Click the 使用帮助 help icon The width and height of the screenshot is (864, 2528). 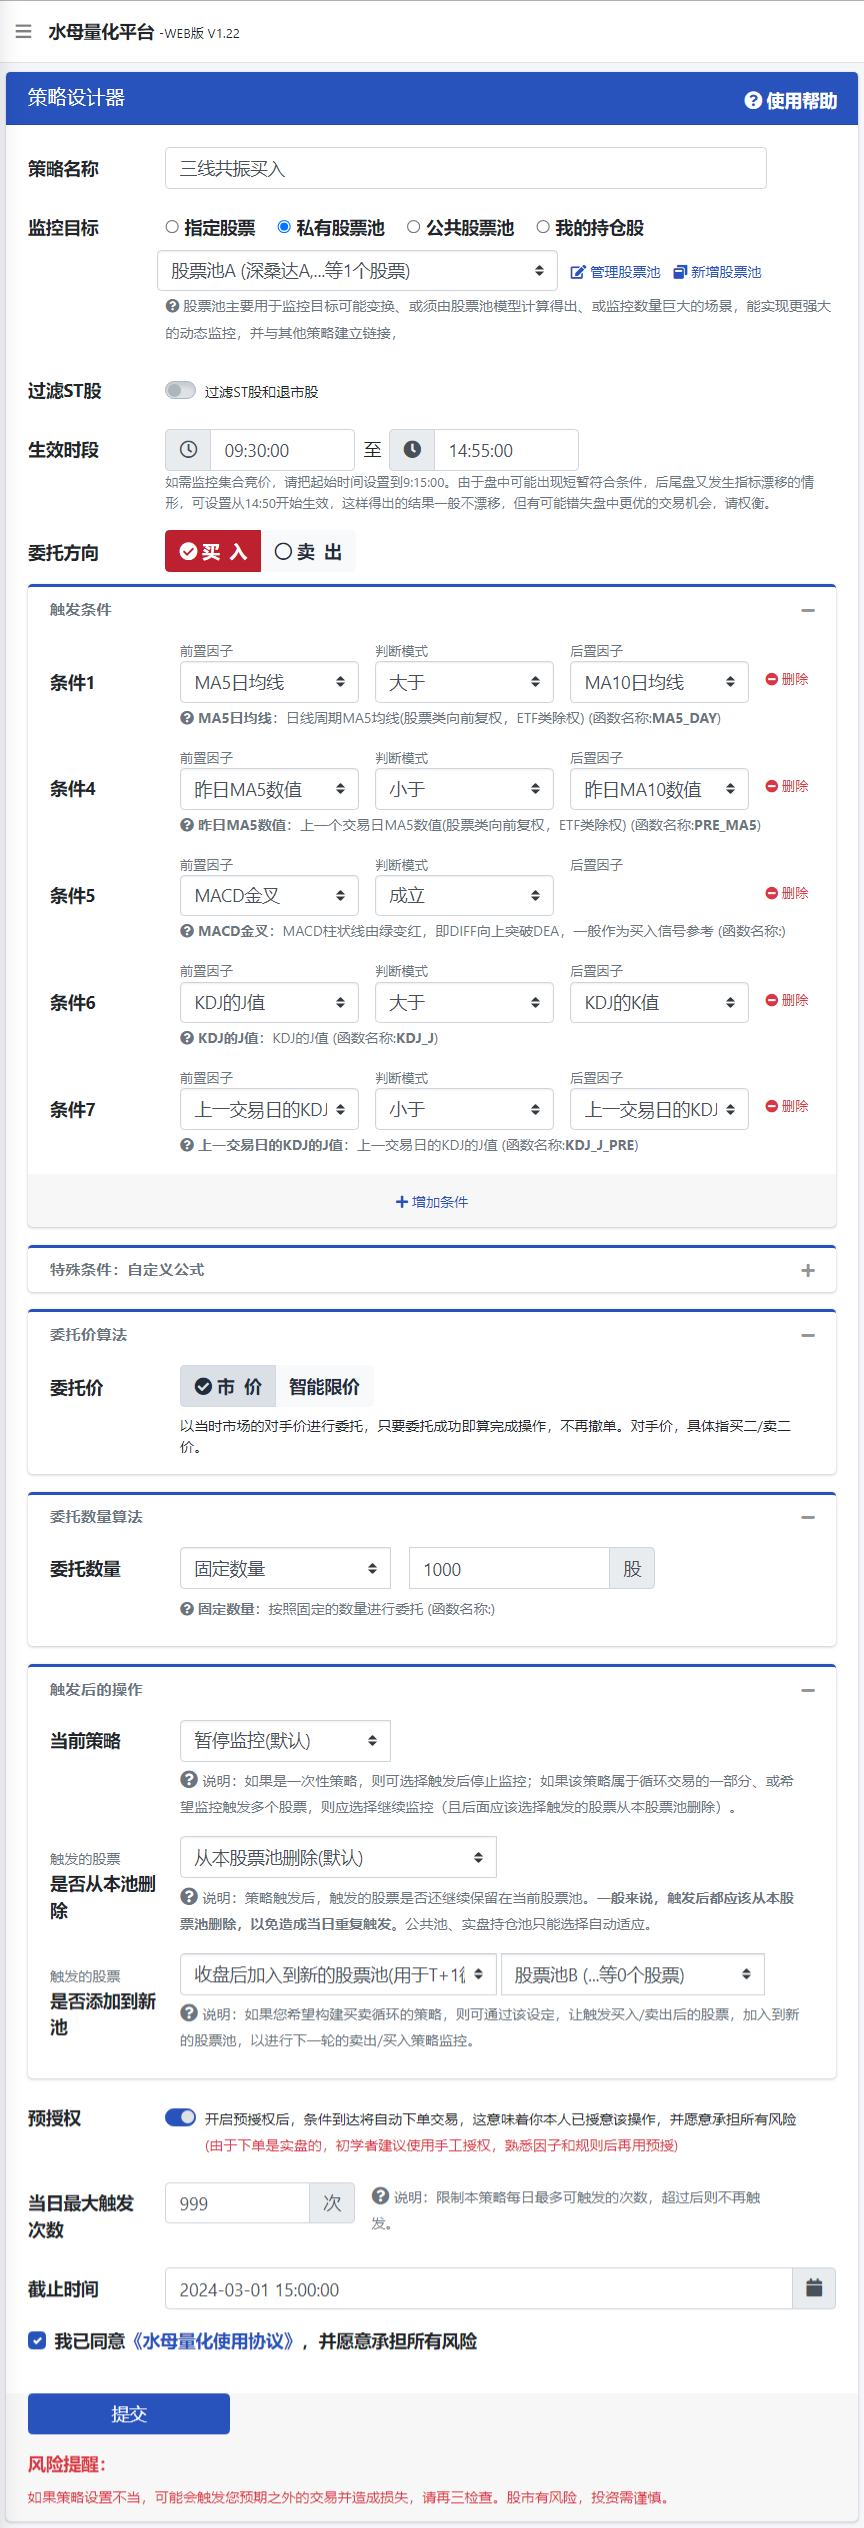753,101
